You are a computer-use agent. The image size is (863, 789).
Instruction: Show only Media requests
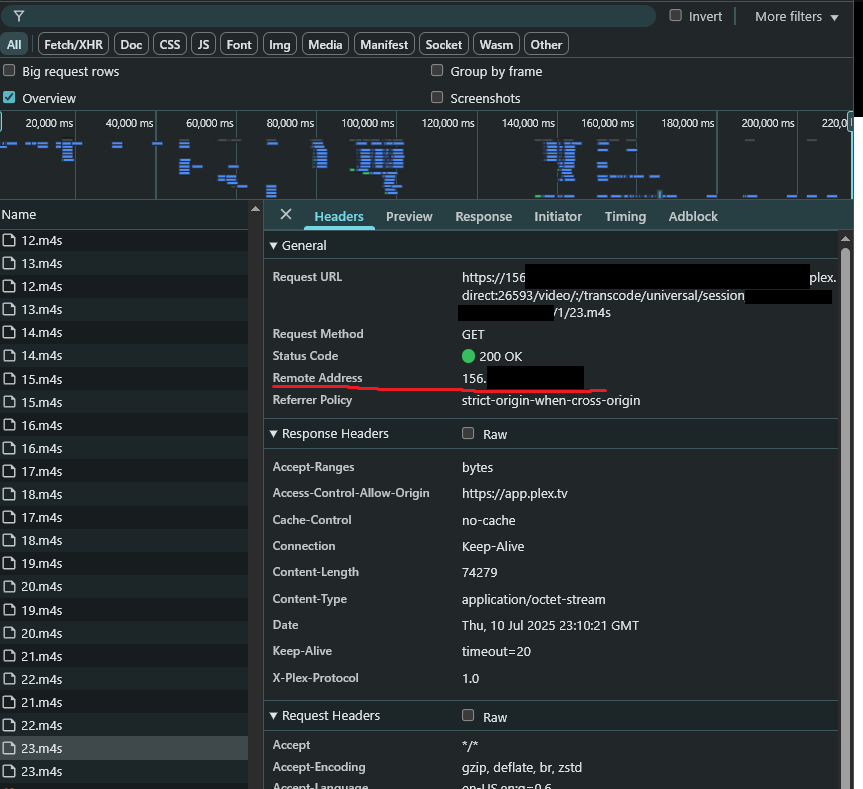tap(325, 45)
